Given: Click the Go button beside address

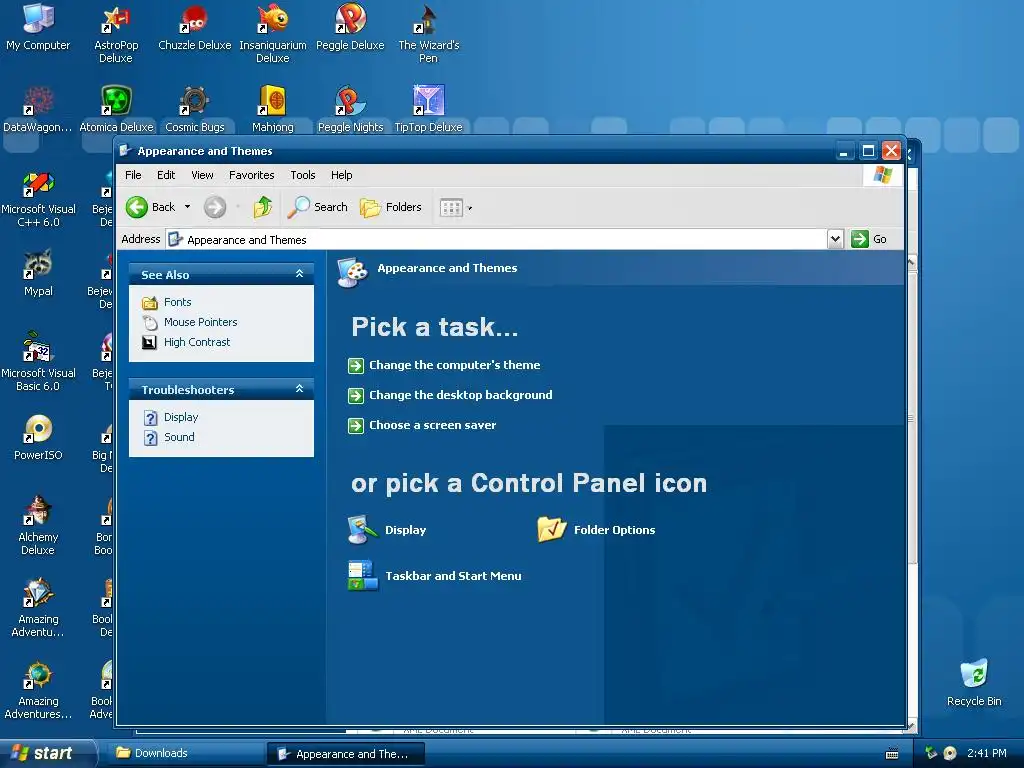Looking at the screenshot, I should tap(869, 239).
